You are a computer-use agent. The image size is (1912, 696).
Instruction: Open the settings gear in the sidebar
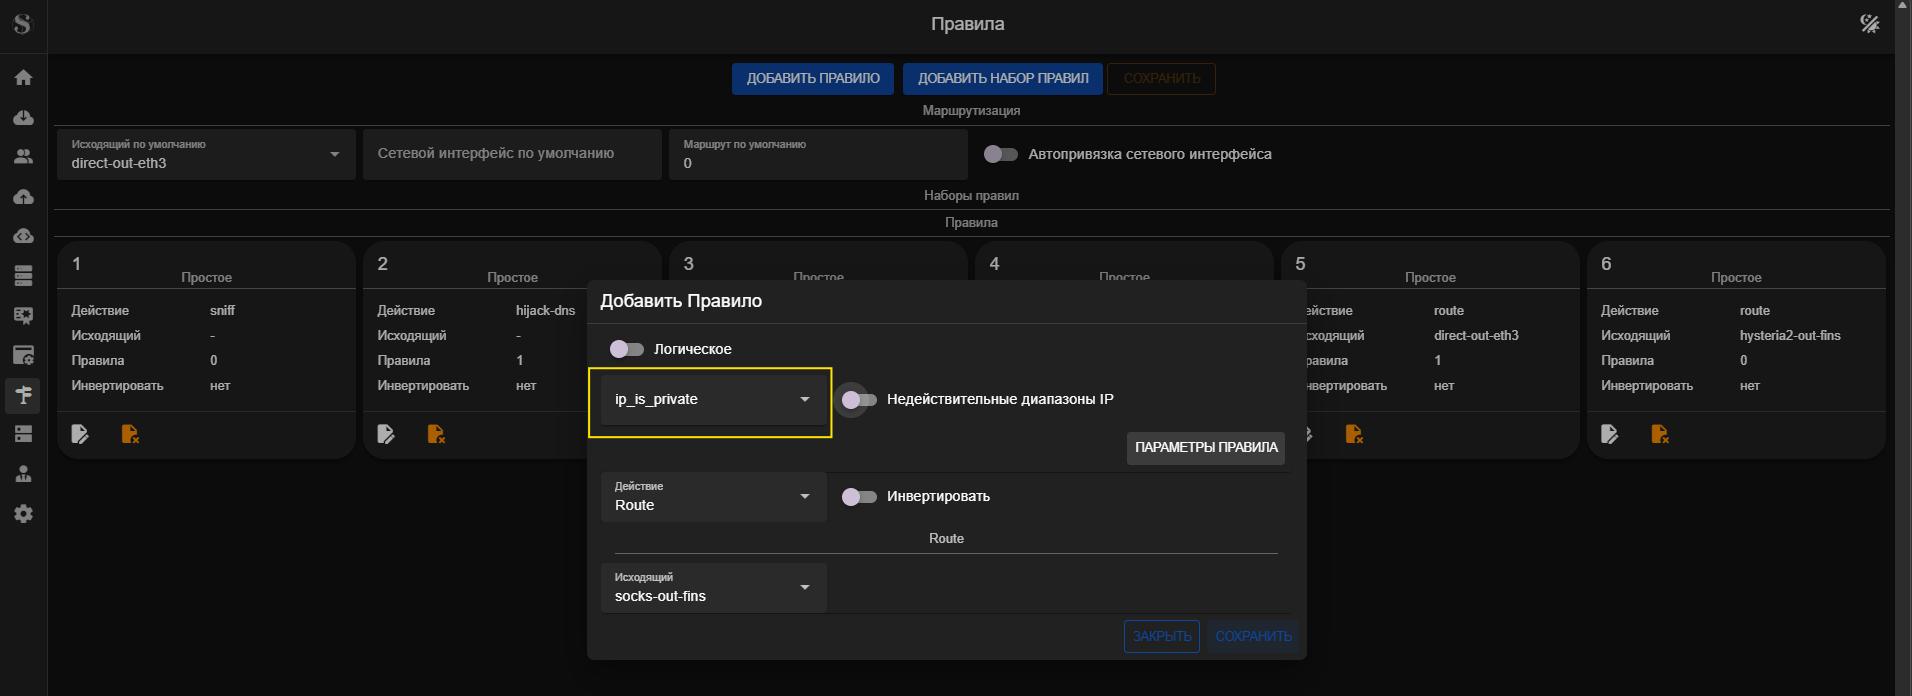tap(23, 514)
